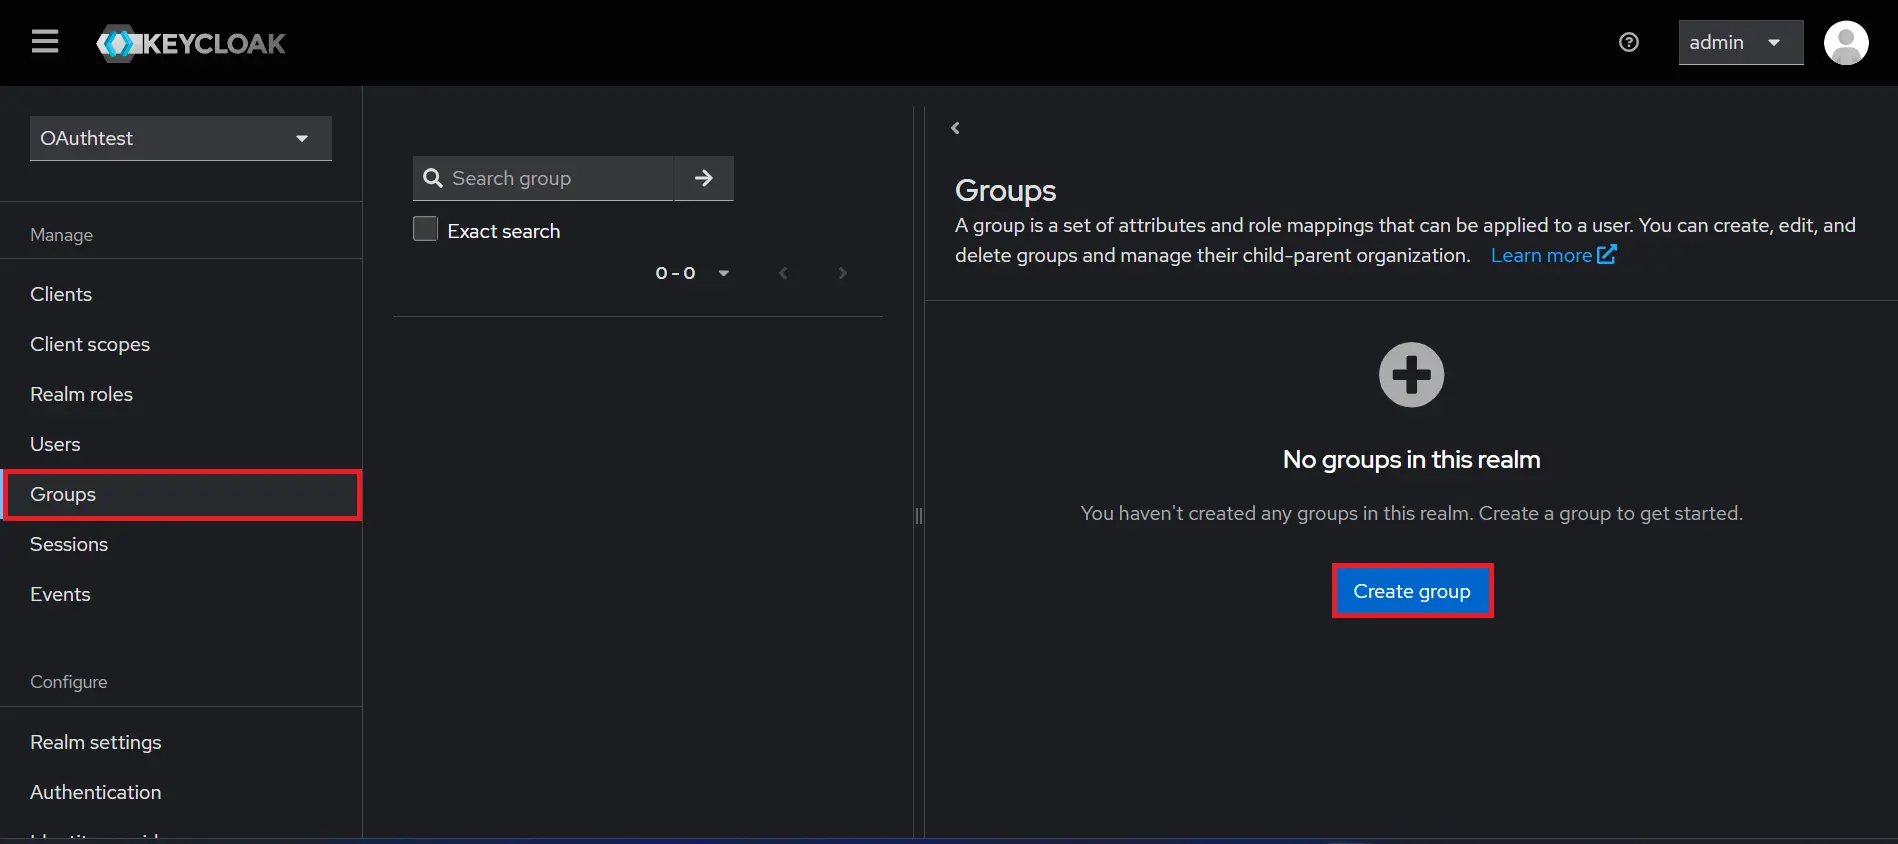The image size is (1898, 844).
Task: Expand the 0-0 pagination options
Action: [692, 273]
